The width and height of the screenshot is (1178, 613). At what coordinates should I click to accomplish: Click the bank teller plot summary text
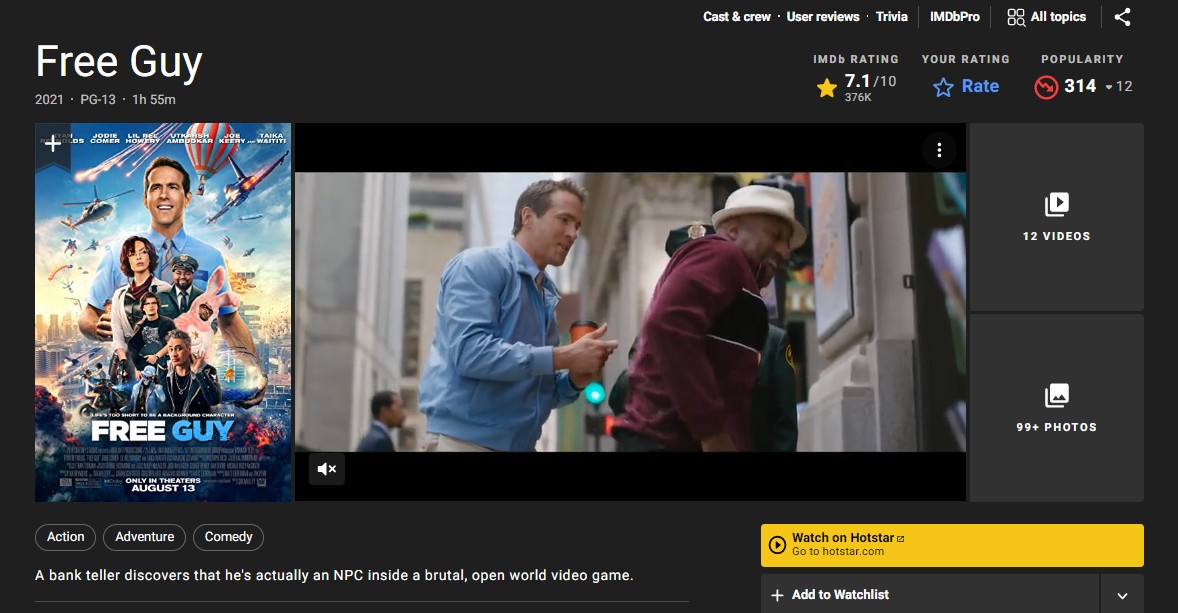point(334,575)
